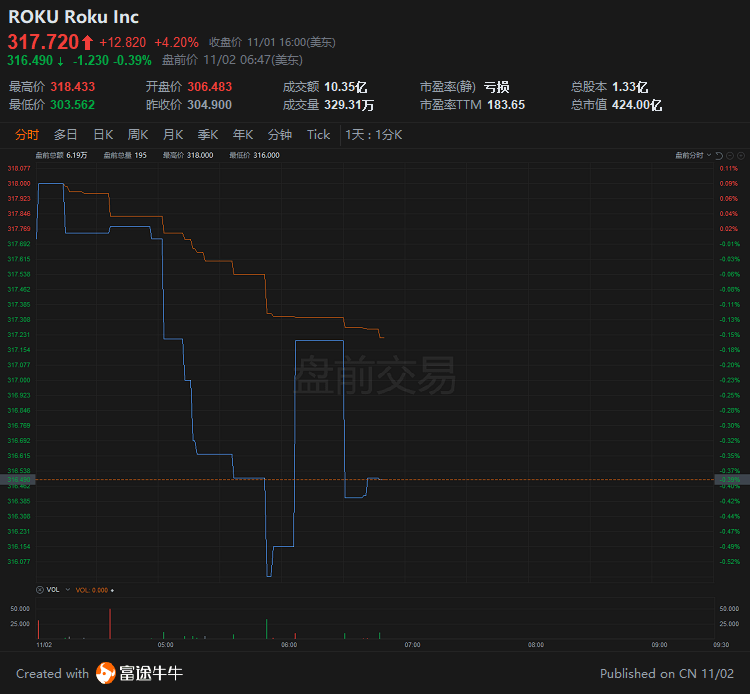Click Published on CN 11/02 text

tap(667, 673)
